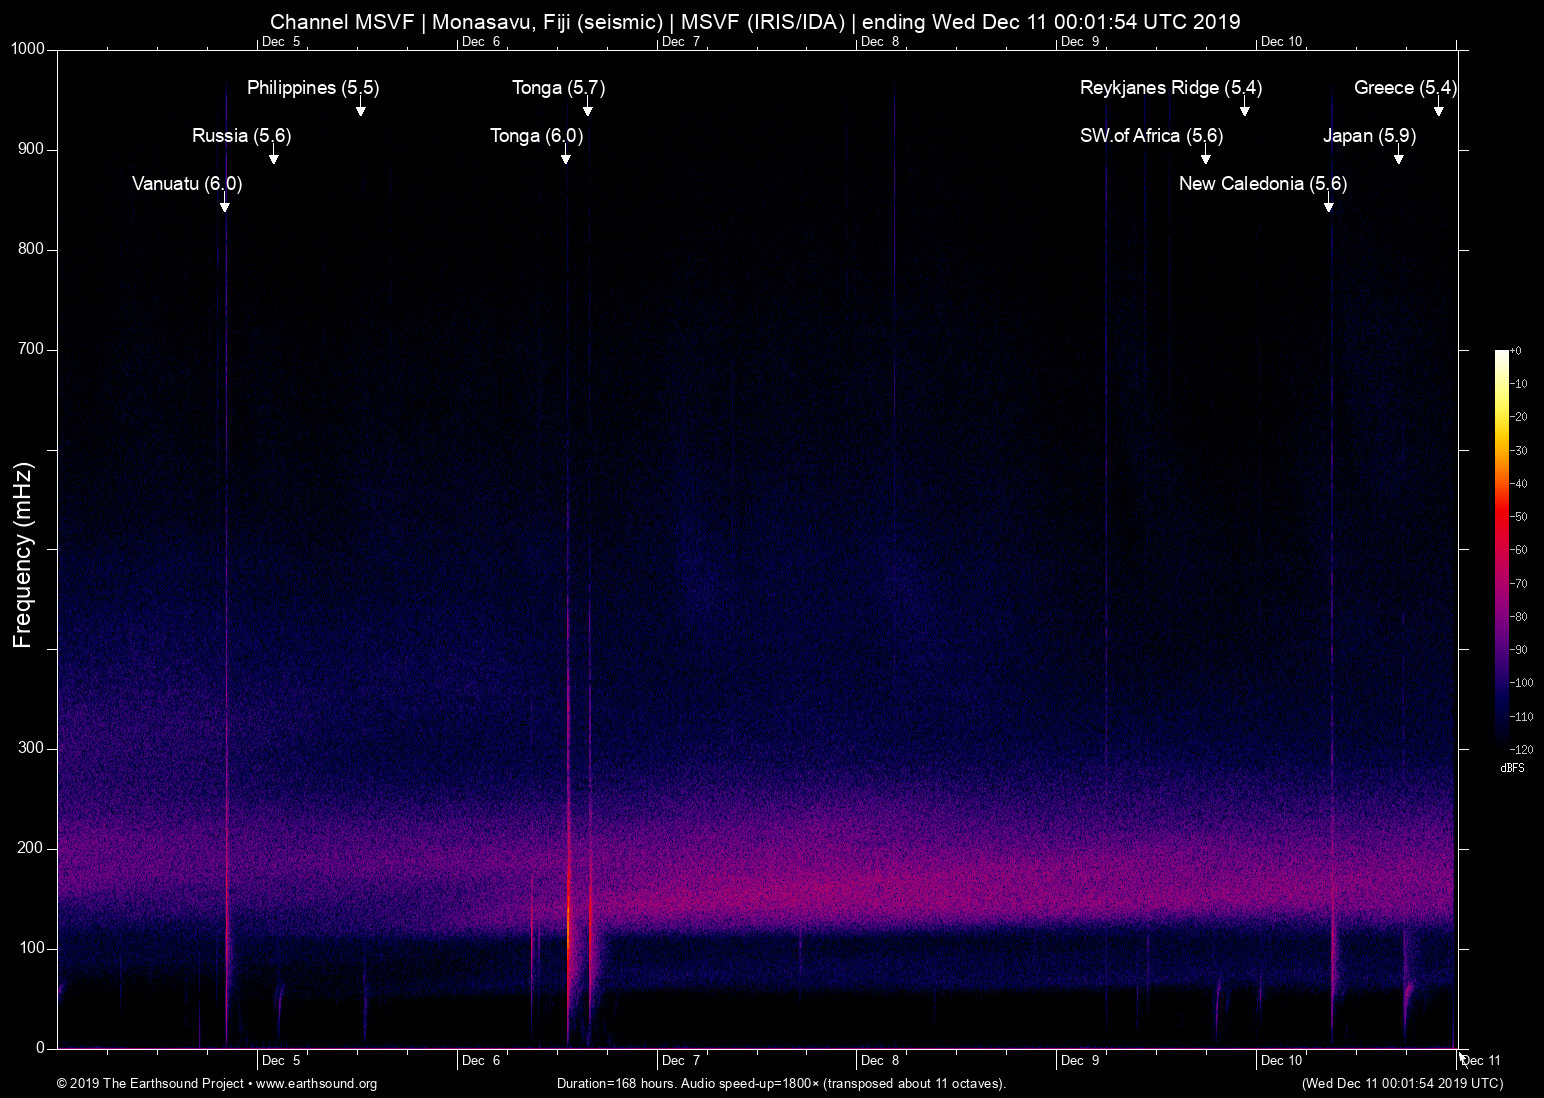Select the Frequency (mHz) axis title
The image size is (1544, 1098).
tap(23, 555)
